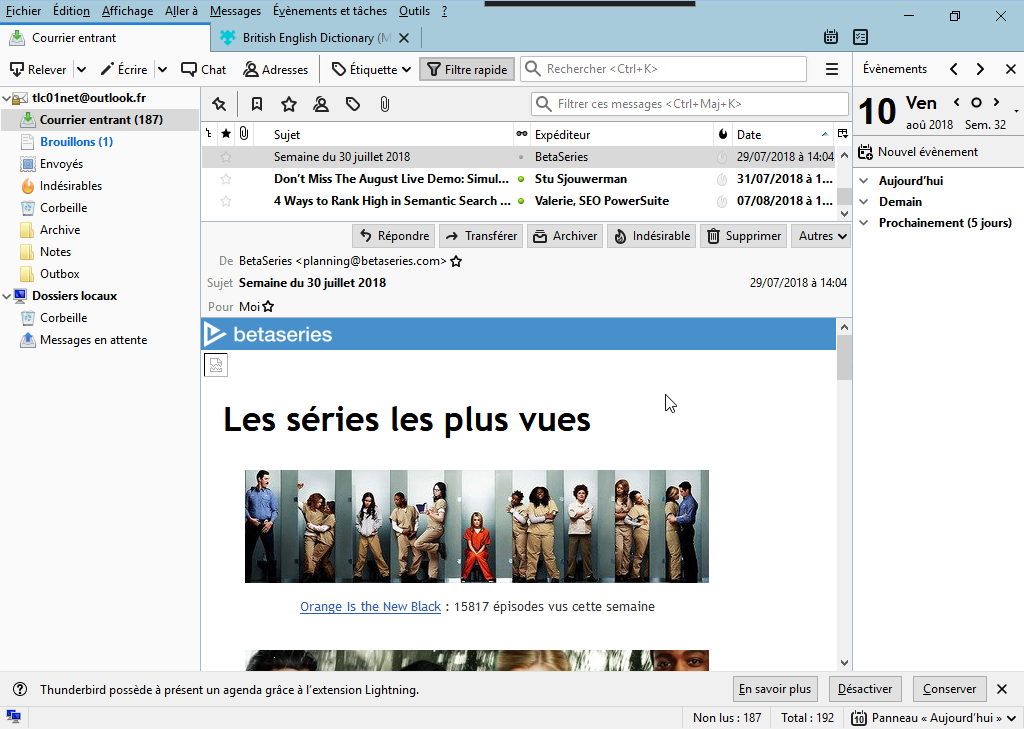Open the Thunderbird hamburger application menu
Viewport: 1024px width, 729px height.
[831, 69]
